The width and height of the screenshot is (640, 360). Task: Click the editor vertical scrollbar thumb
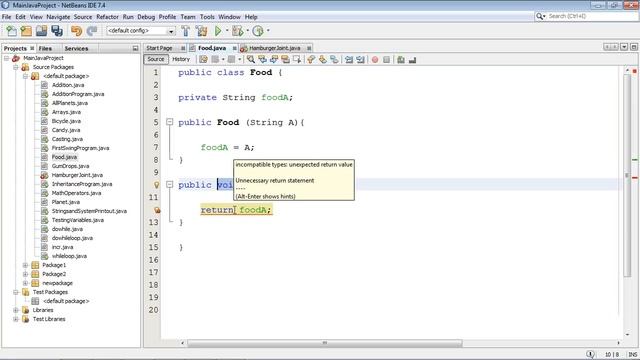627,176
